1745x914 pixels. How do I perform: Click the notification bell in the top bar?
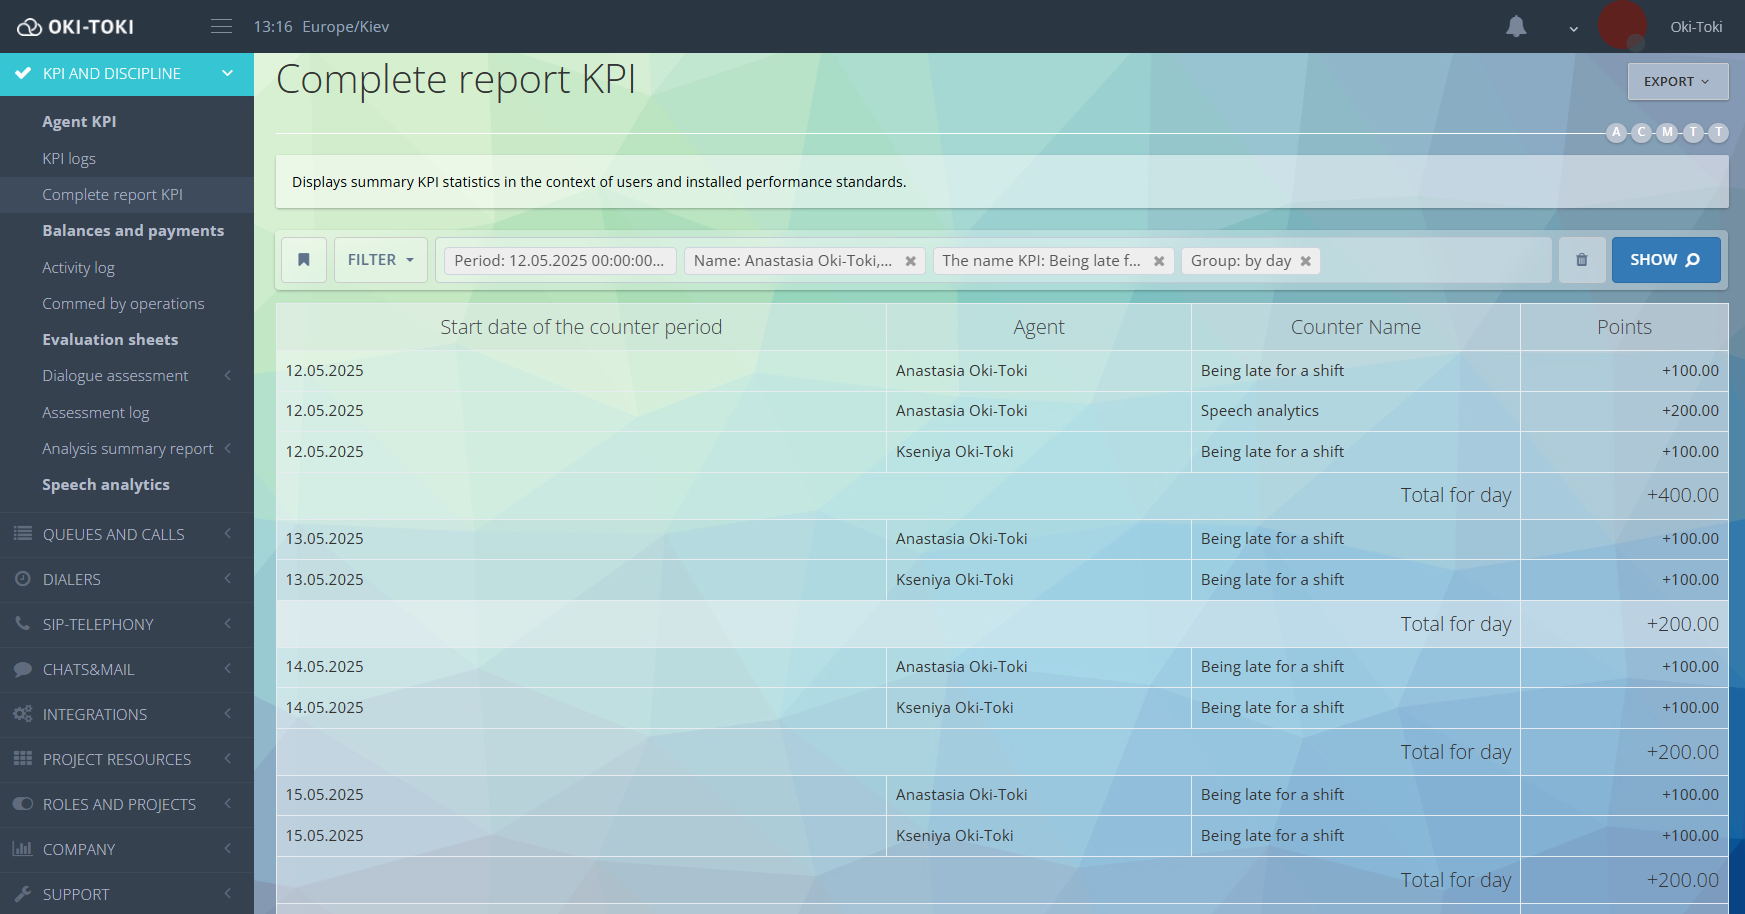1516,26
